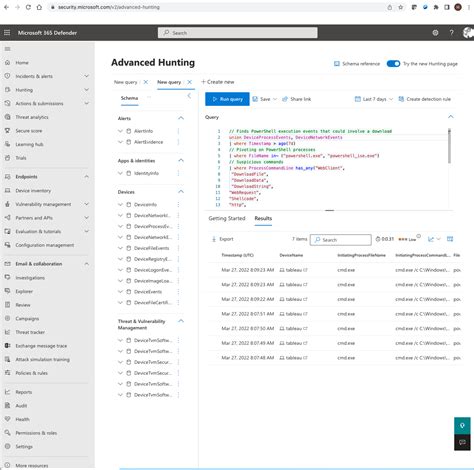The width and height of the screenshot is (474, 470).
Task: Switch to the Getting Started tab
Action: tap(227, 218)
